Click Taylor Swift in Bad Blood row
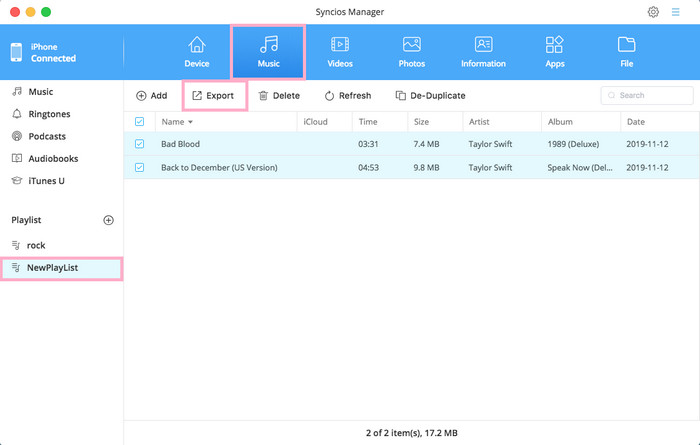Viewport: 700px width, 445px height. [x=490, y=144]
